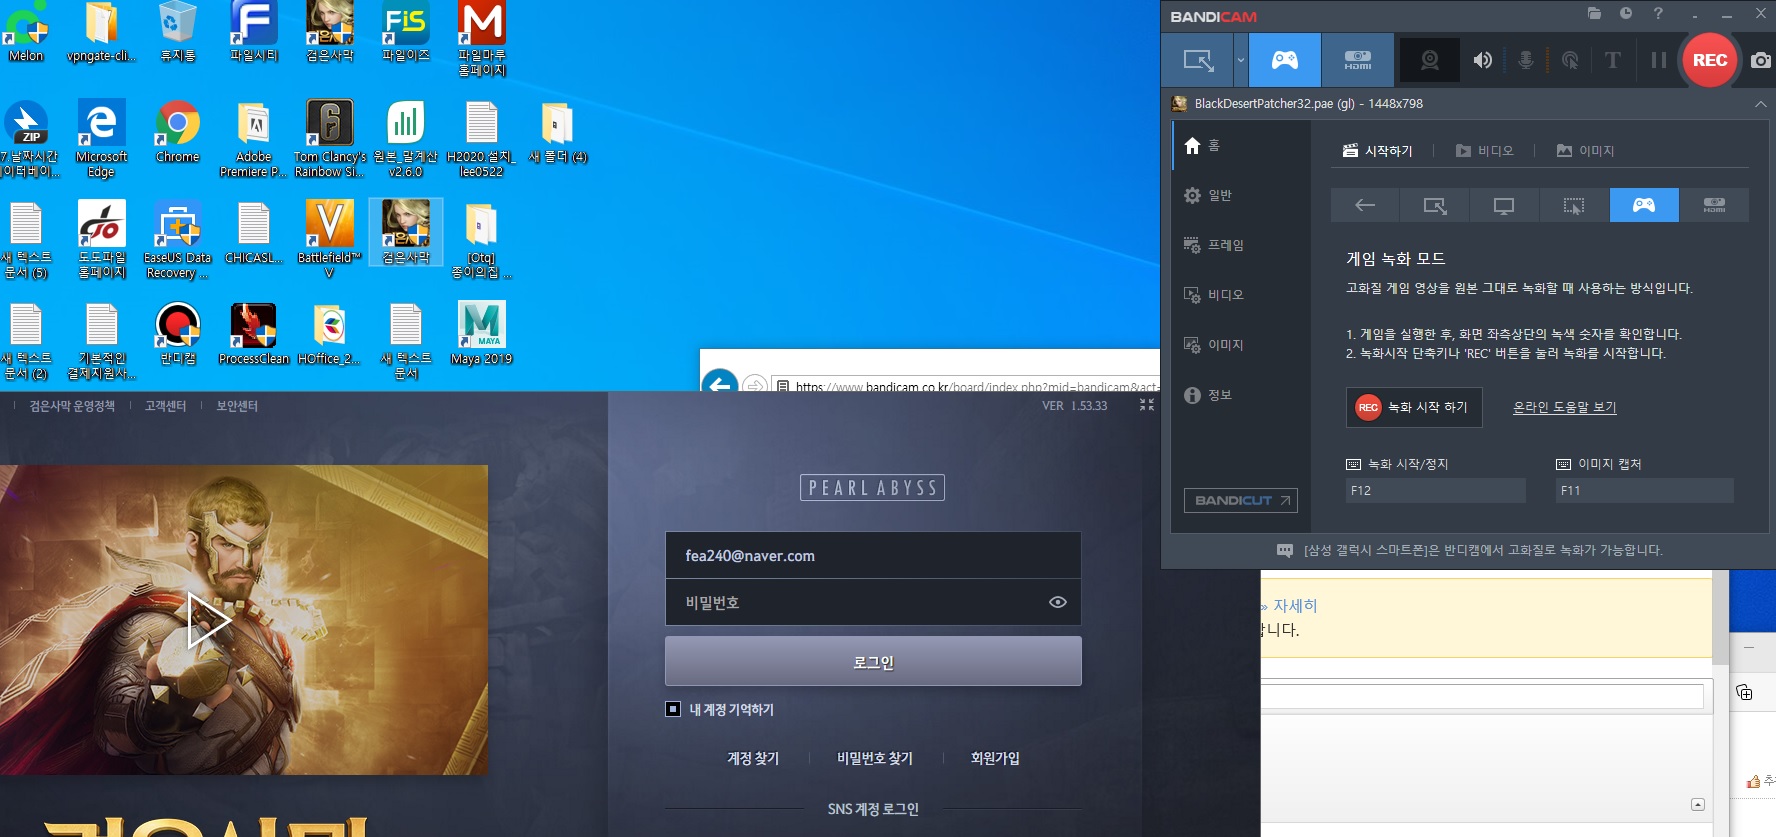Switch to 비디오 tab in home panel
Viewport: 1776px width, 837px height.
point(1484,151)
